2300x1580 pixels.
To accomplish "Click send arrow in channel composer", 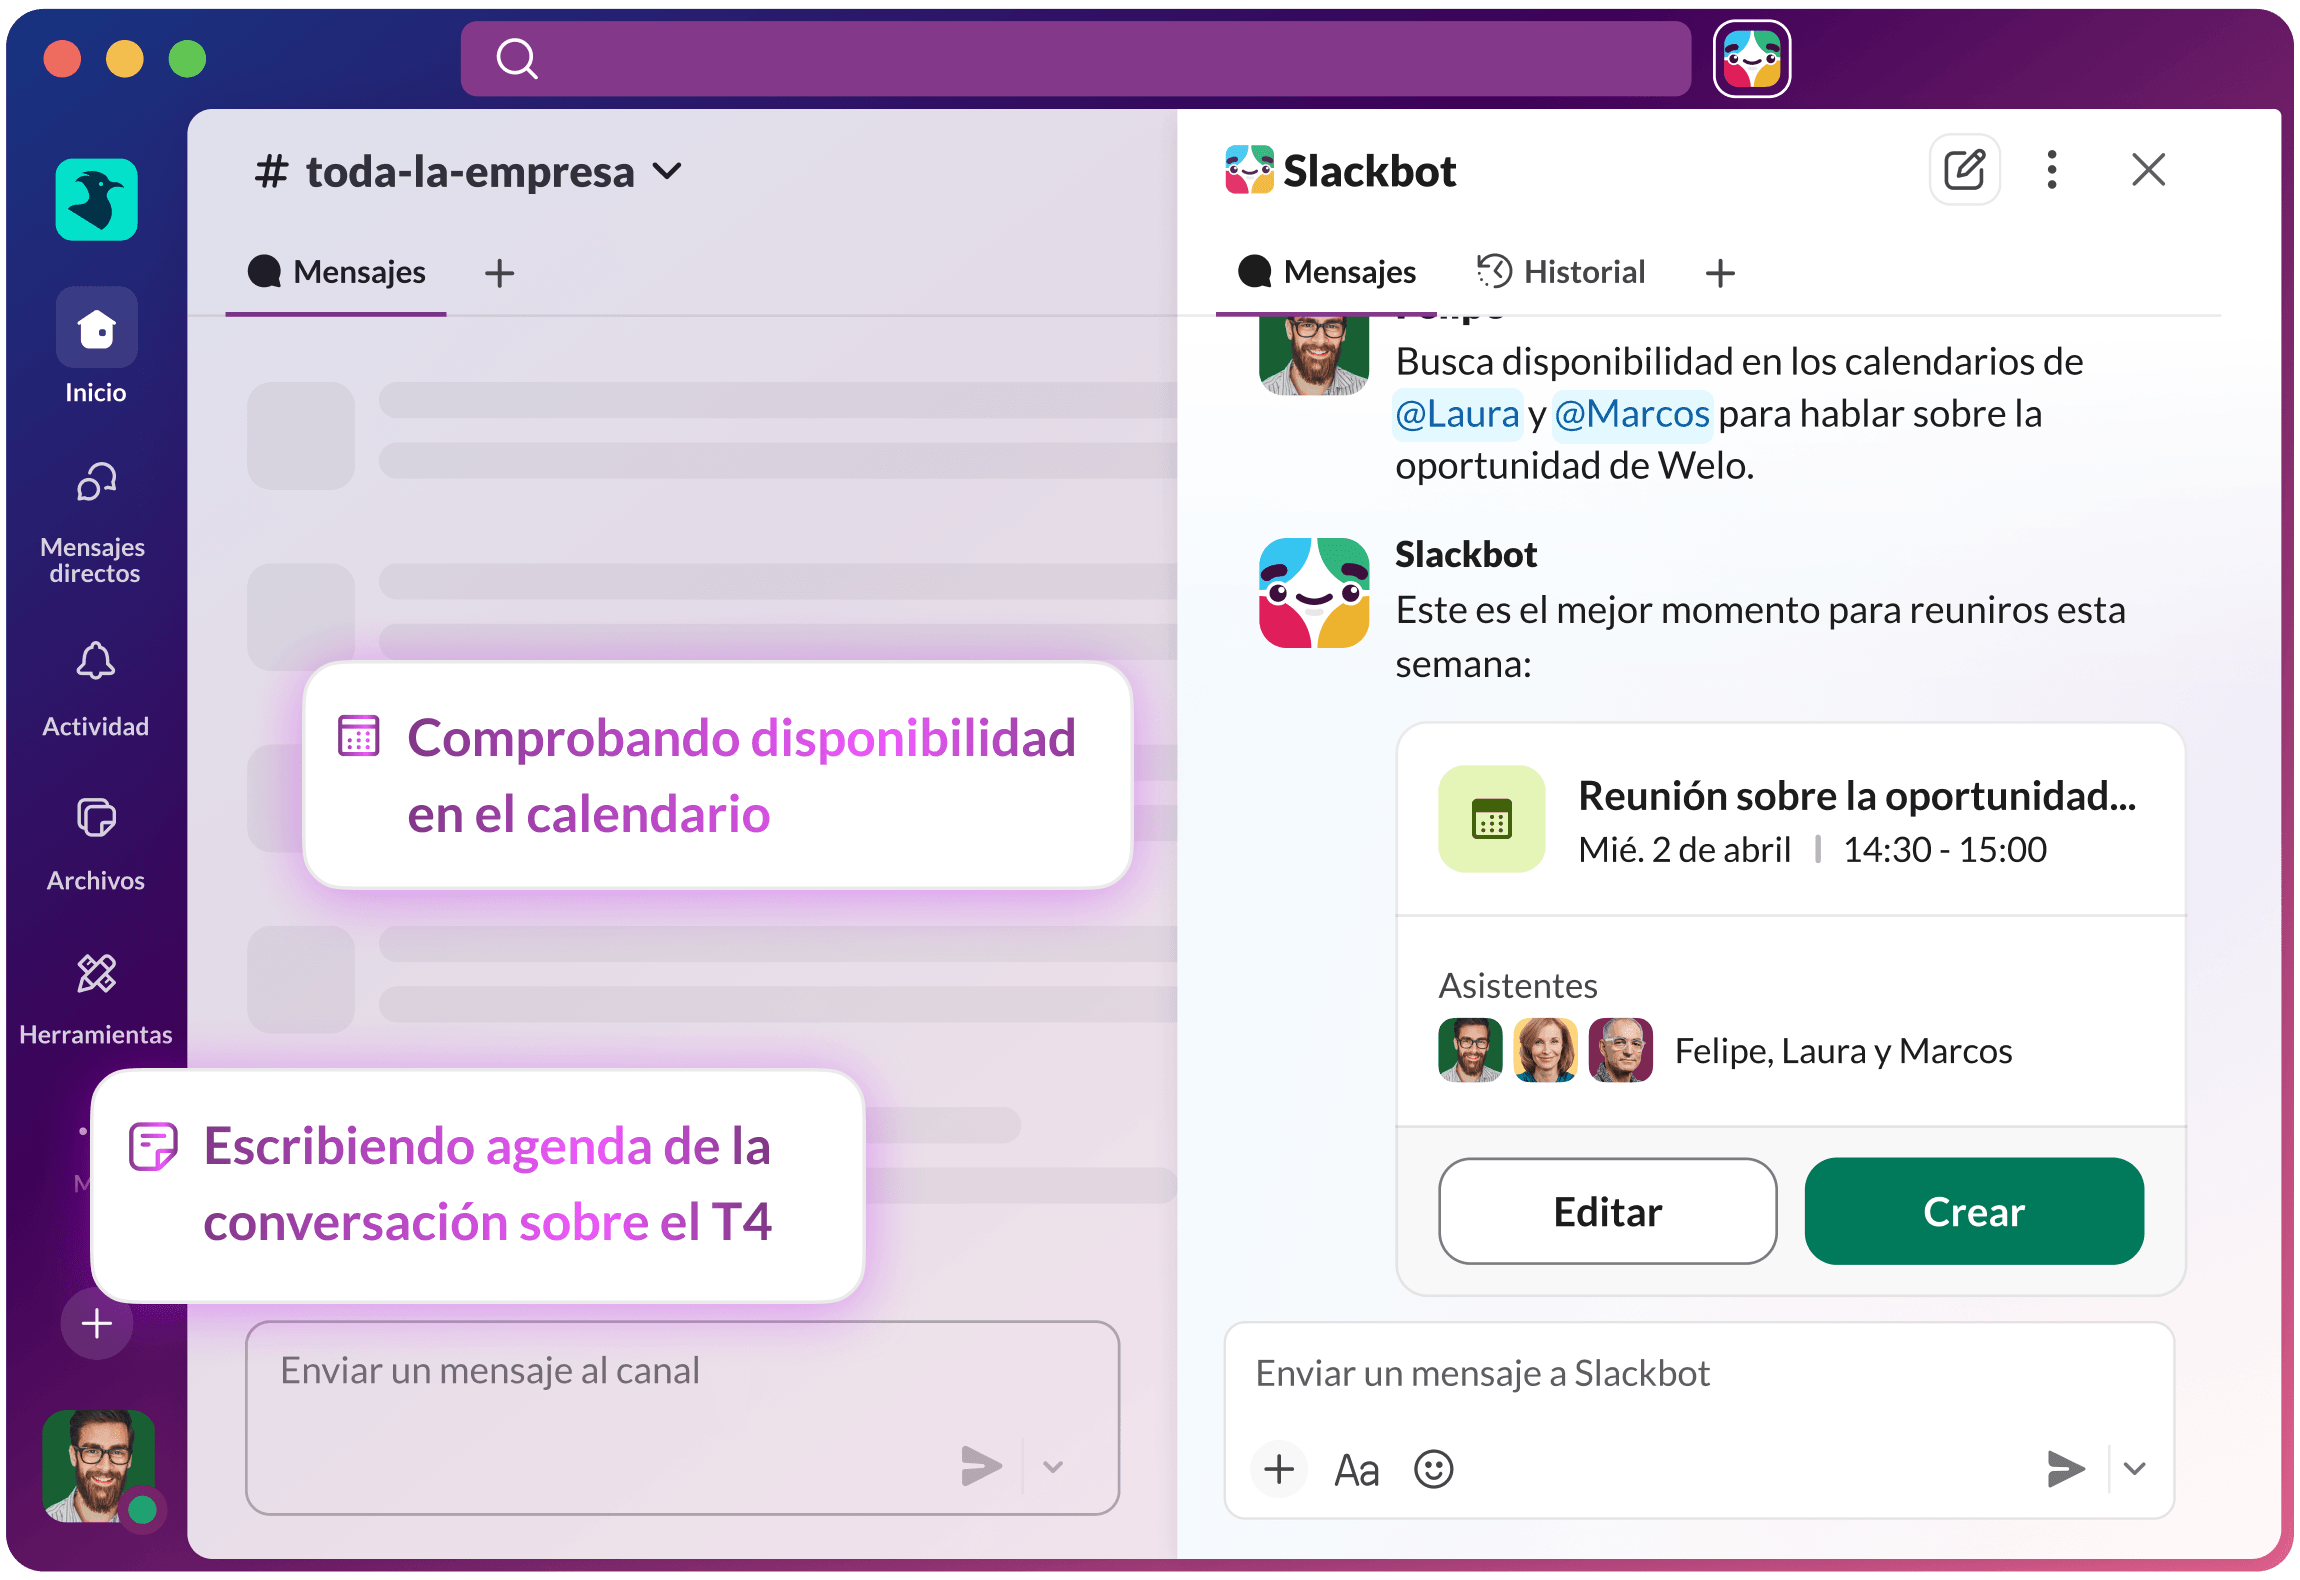I will click(981, 1466).
